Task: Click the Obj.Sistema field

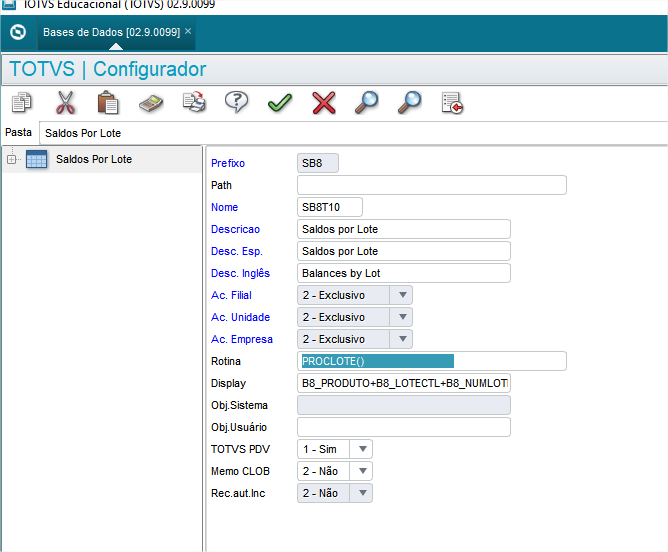Action: 404,405
